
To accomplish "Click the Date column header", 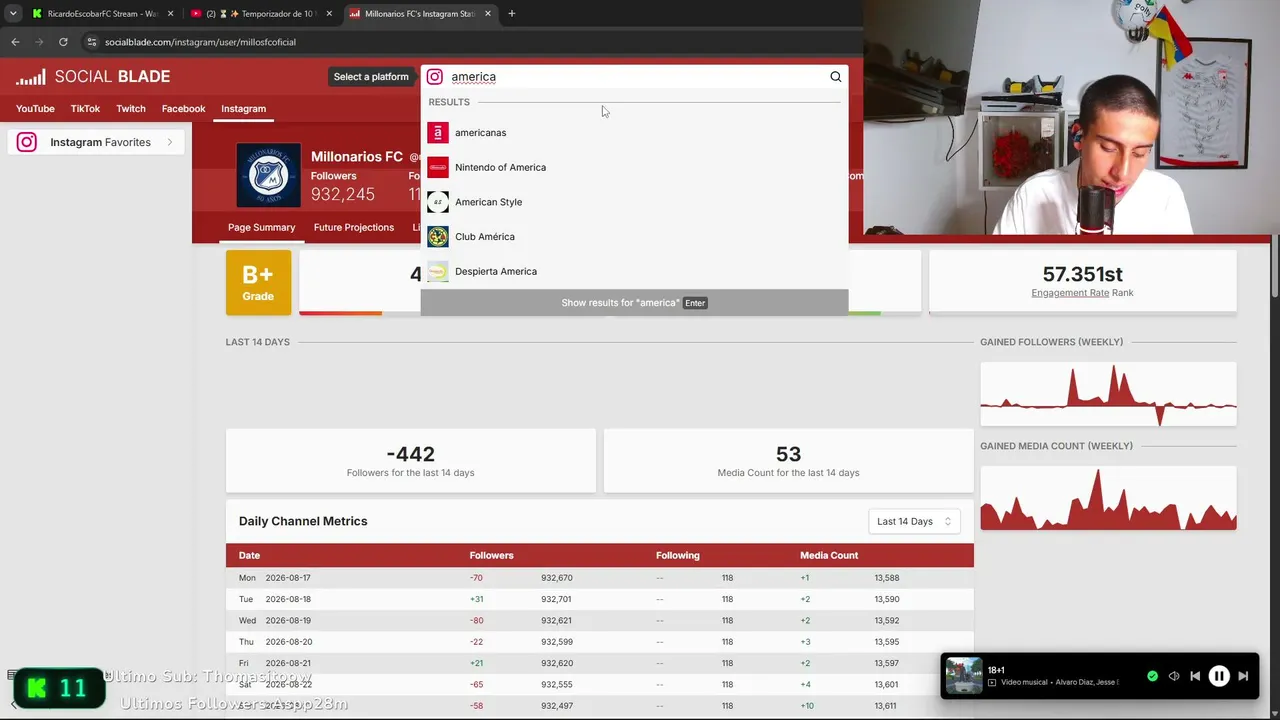I will click(249, 555).
